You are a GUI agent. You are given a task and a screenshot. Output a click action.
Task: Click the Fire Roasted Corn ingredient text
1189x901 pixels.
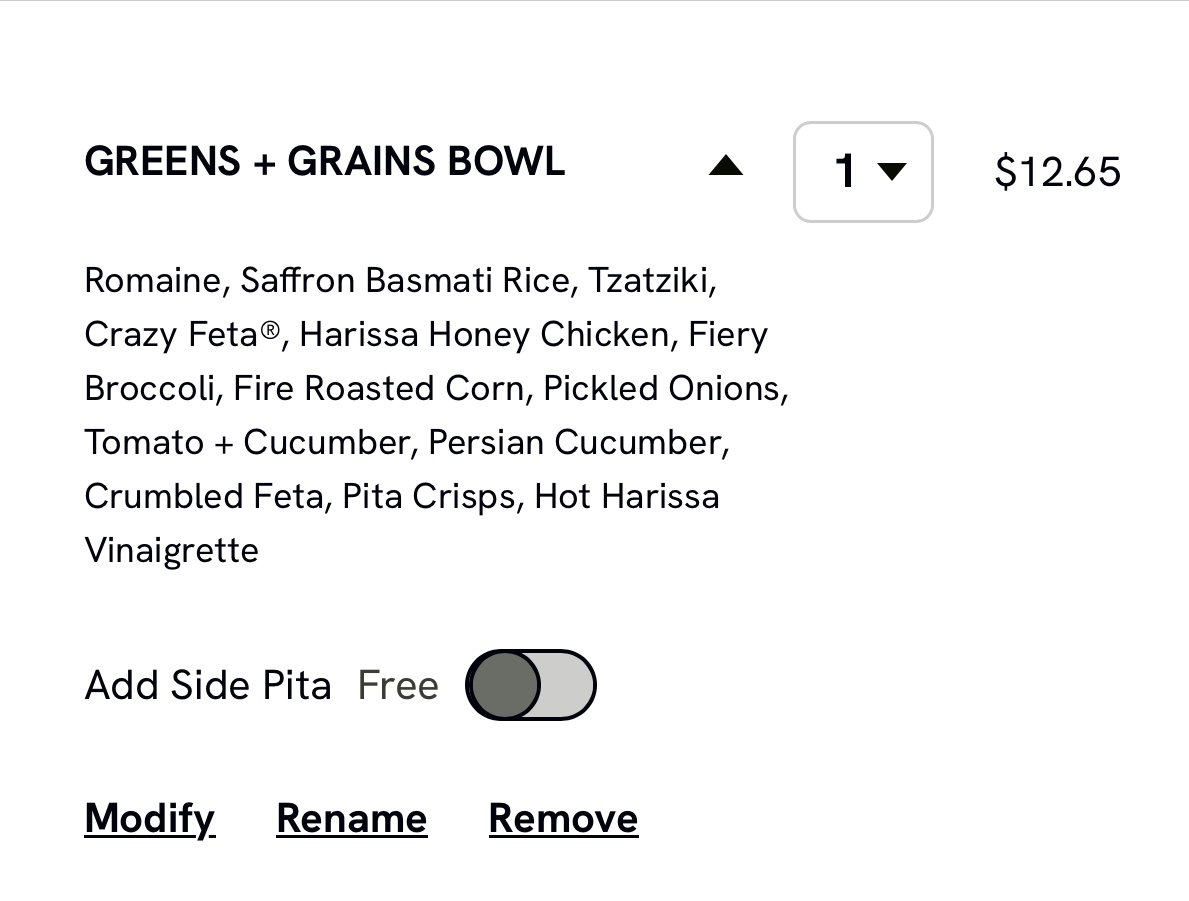378,388
